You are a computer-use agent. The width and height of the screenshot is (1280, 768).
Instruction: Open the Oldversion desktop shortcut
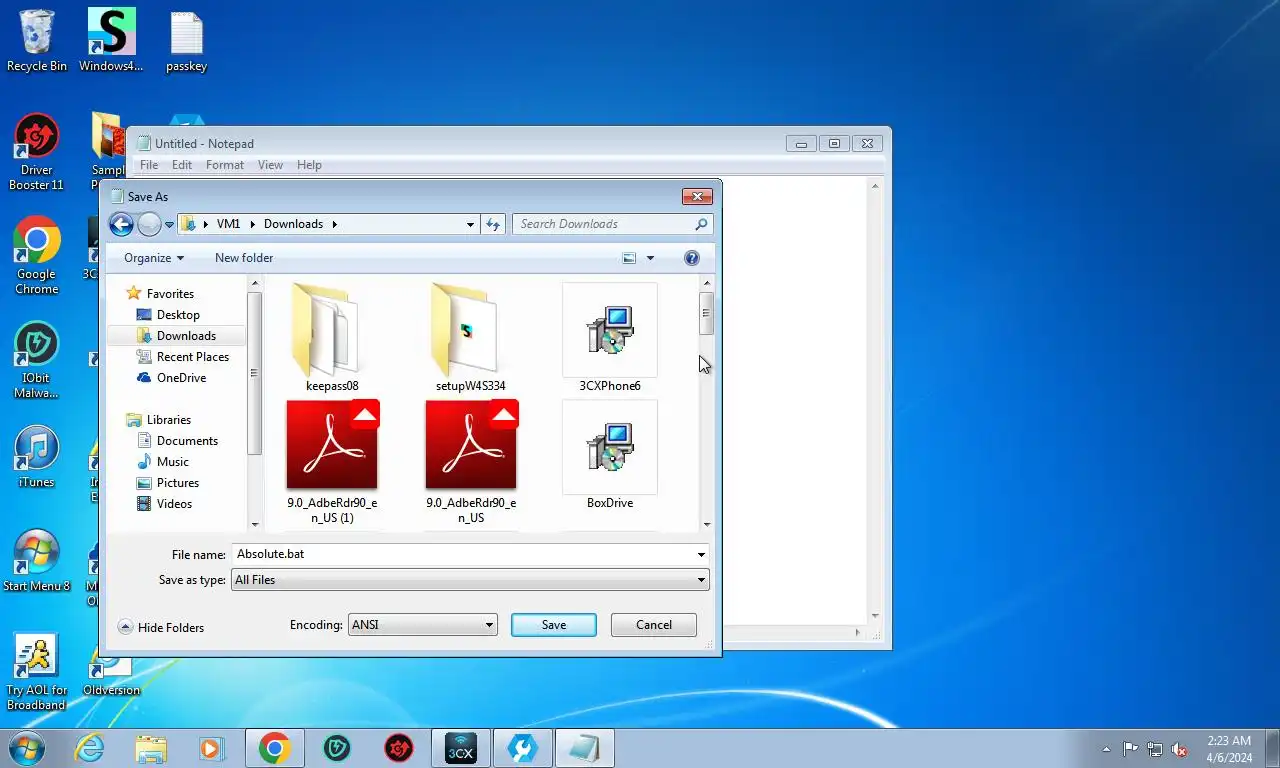[x=111, y=672]
